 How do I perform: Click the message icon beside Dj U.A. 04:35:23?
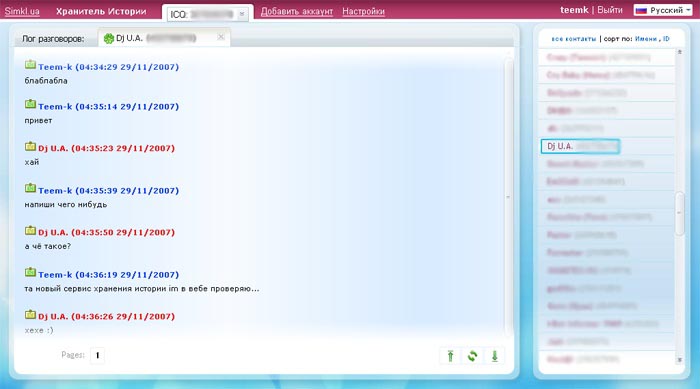[30, 146]
